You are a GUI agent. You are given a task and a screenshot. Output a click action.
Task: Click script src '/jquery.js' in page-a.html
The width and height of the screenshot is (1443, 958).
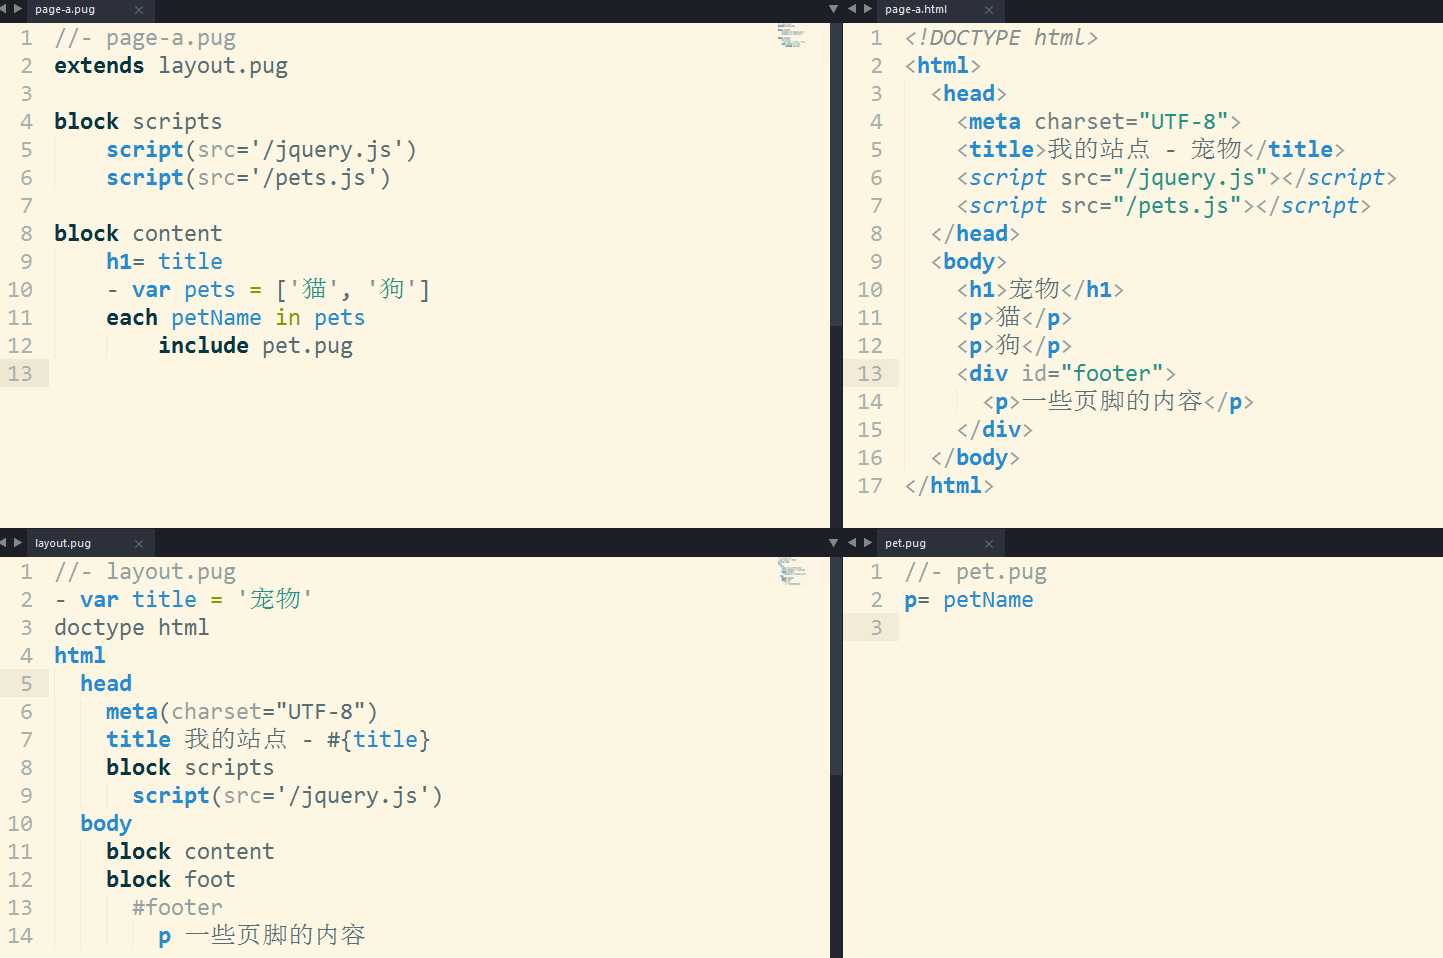1176,178
